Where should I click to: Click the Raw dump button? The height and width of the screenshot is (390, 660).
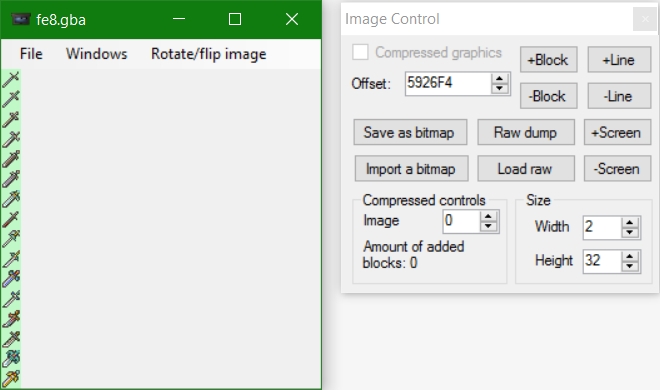click(x=526, y=133)
